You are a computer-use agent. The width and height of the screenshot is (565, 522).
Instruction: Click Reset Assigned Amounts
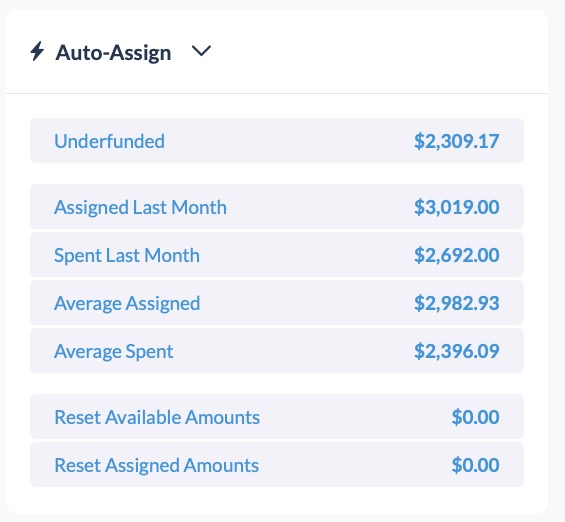coord(156,465)
